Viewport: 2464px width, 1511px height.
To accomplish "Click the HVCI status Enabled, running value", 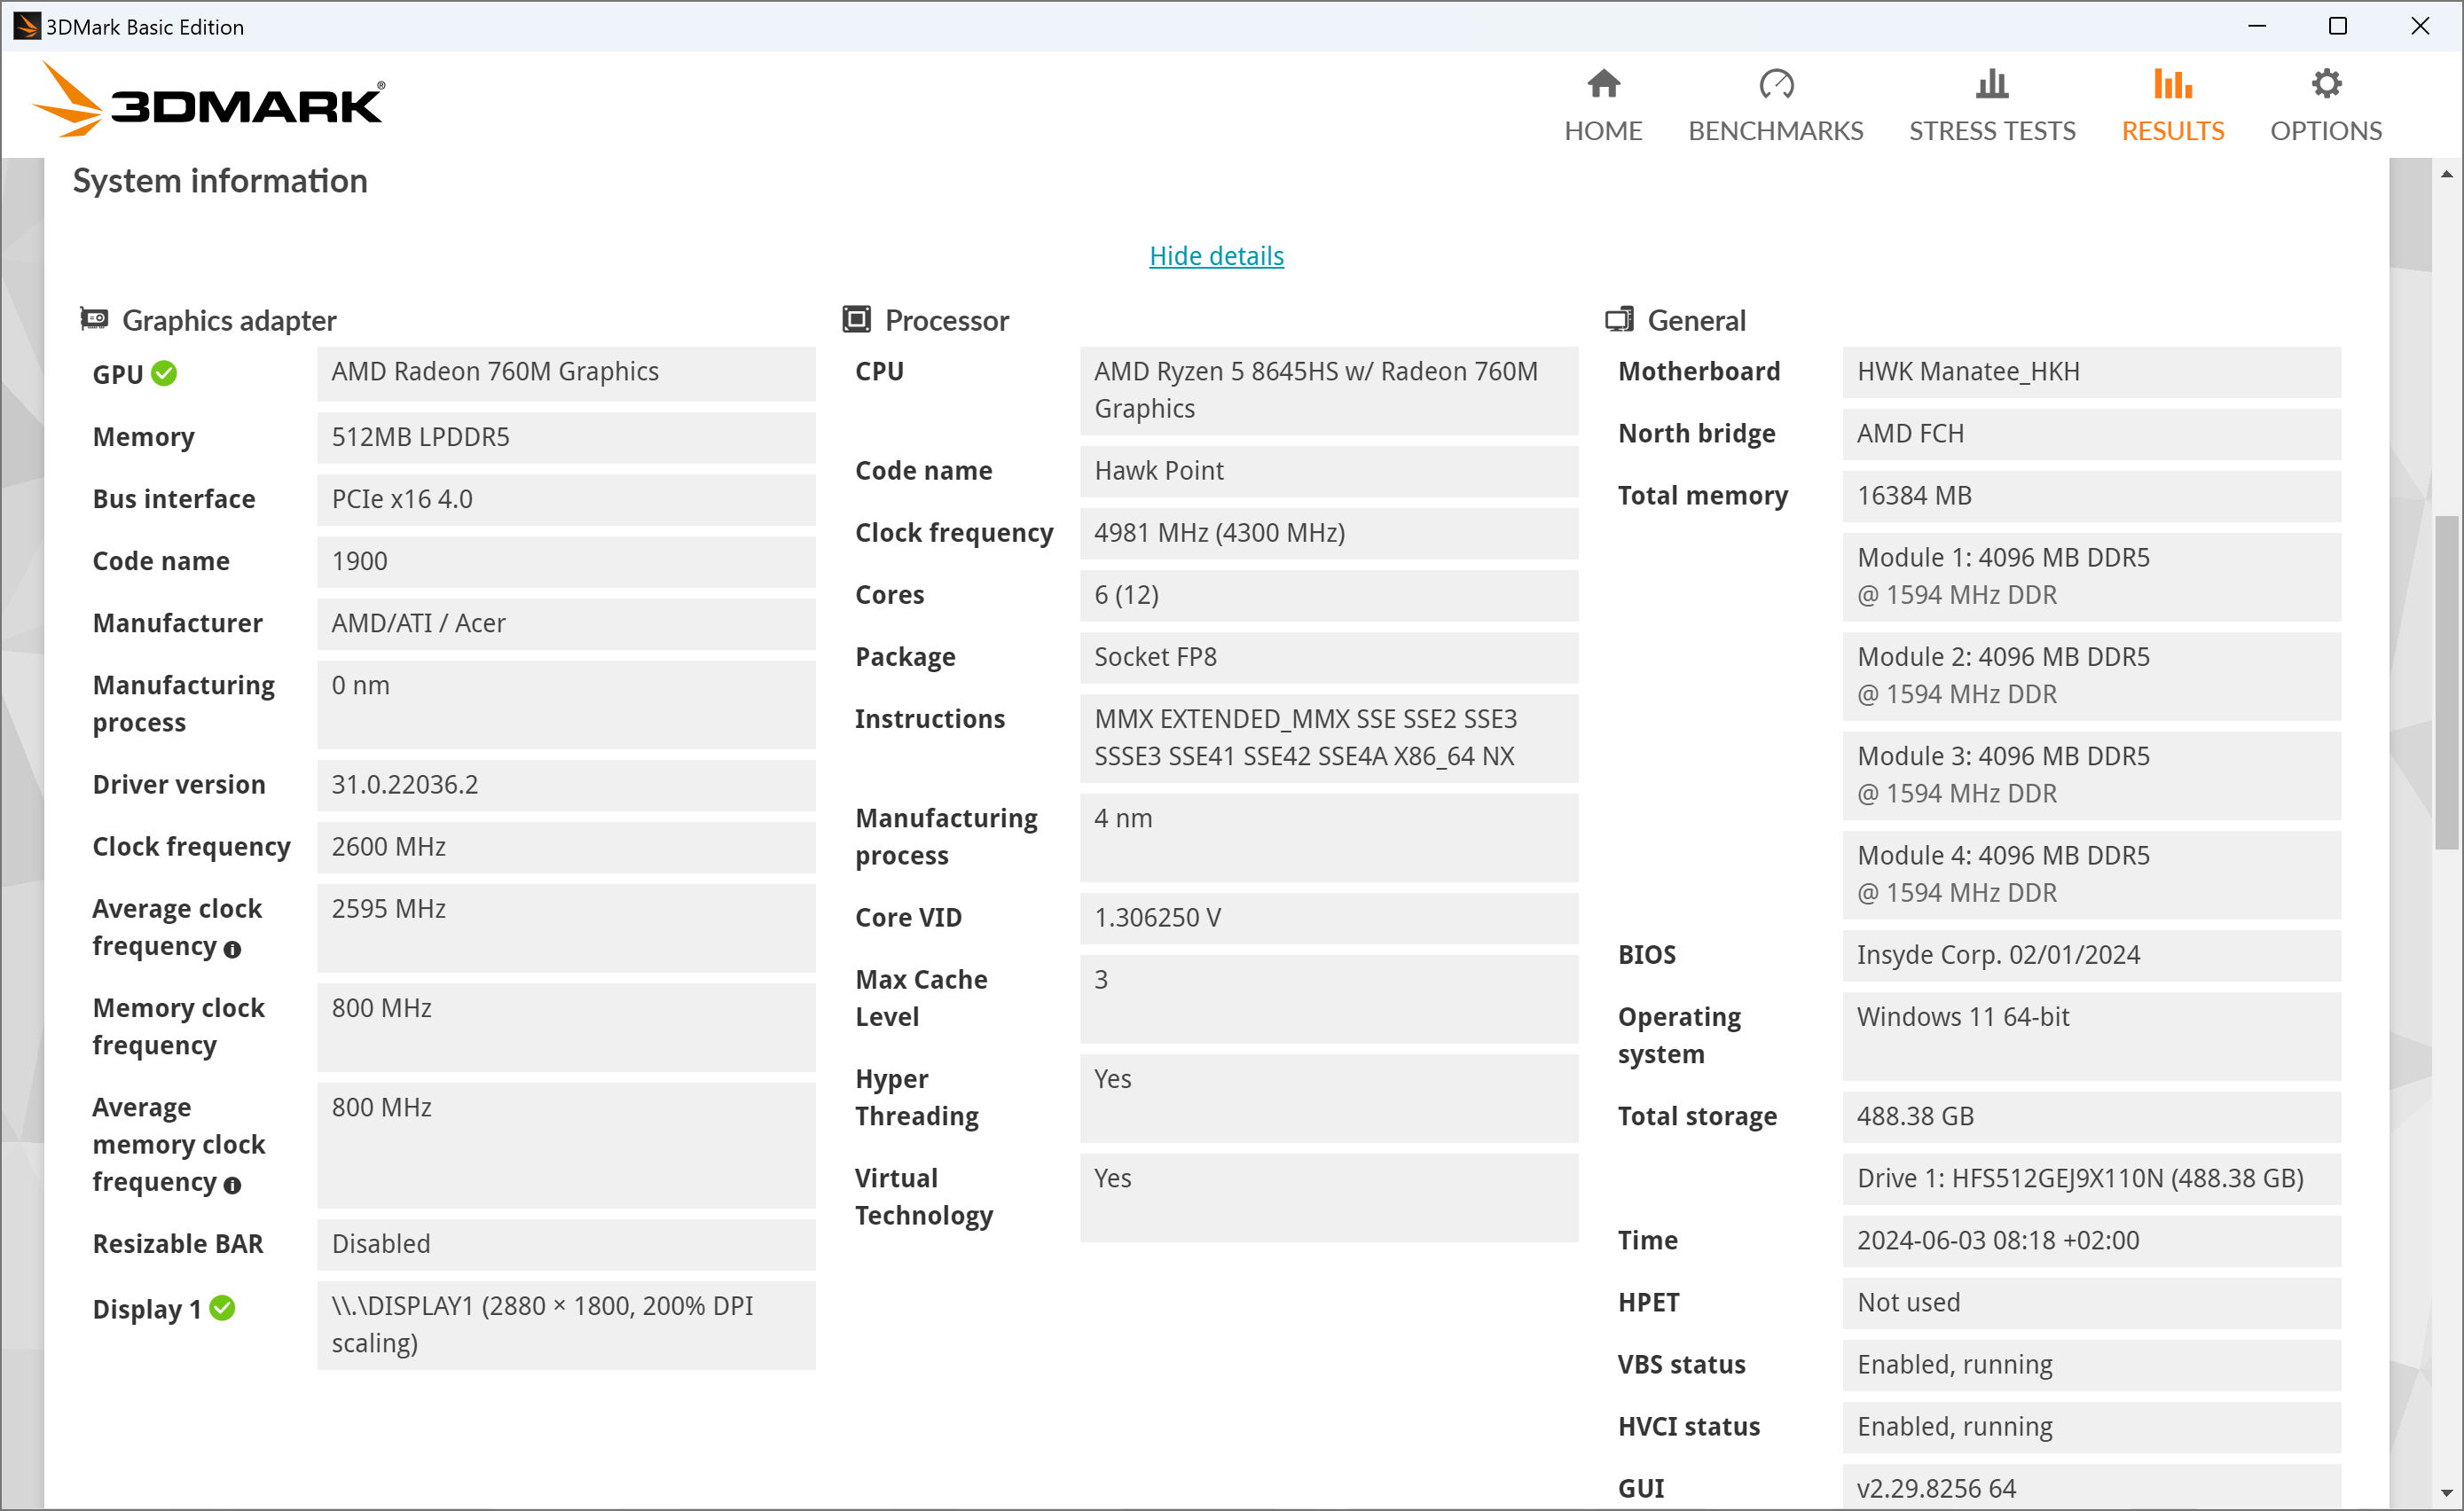I will [x=2092, y=1427].
